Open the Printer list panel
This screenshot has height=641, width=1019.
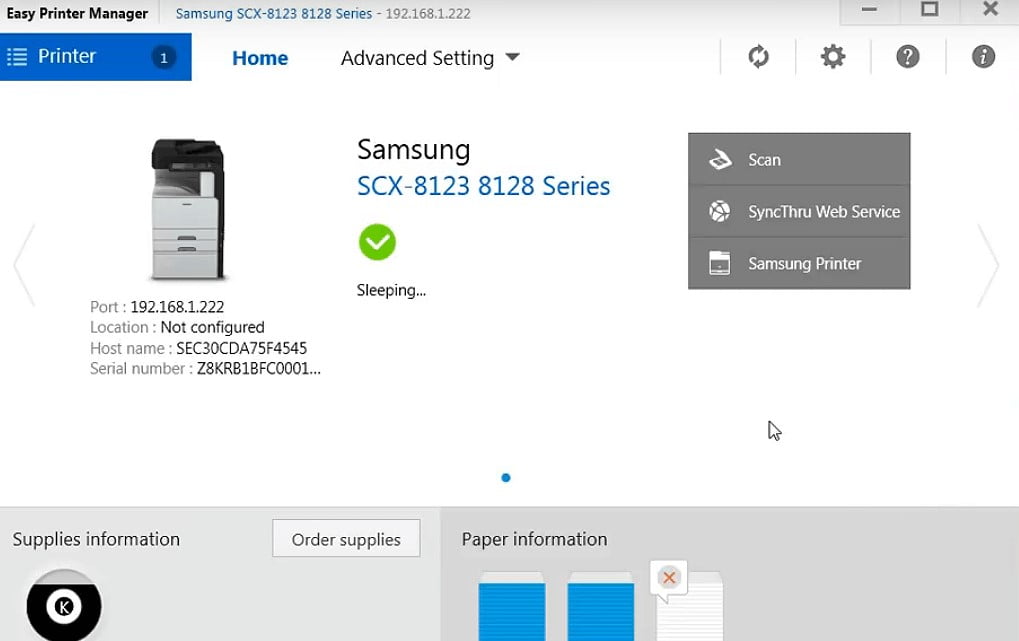click(x=96, y=57)
